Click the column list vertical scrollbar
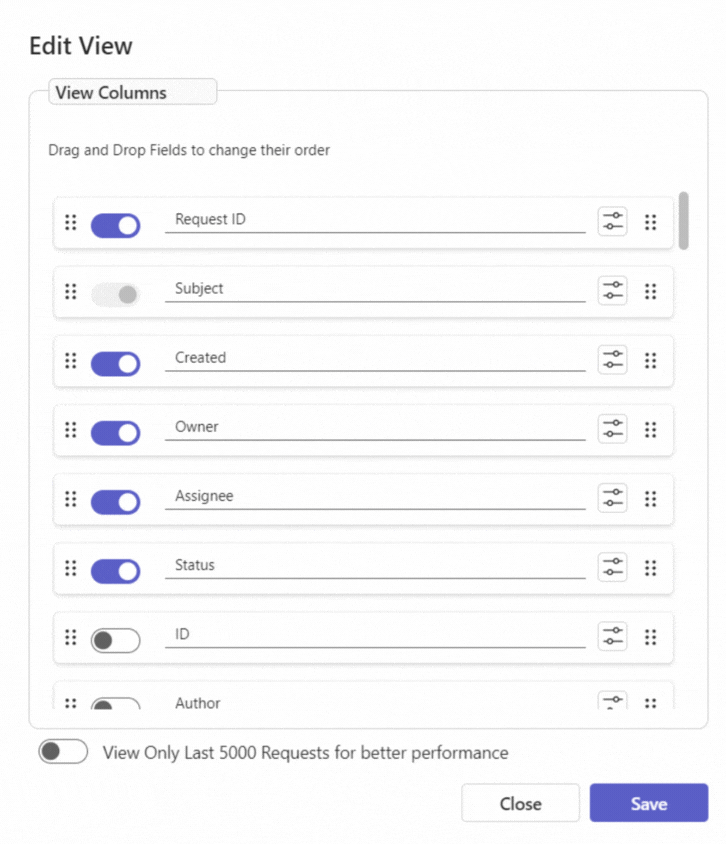Image resolution: width=726 pixels, height=844 pixels. point(683,221)
